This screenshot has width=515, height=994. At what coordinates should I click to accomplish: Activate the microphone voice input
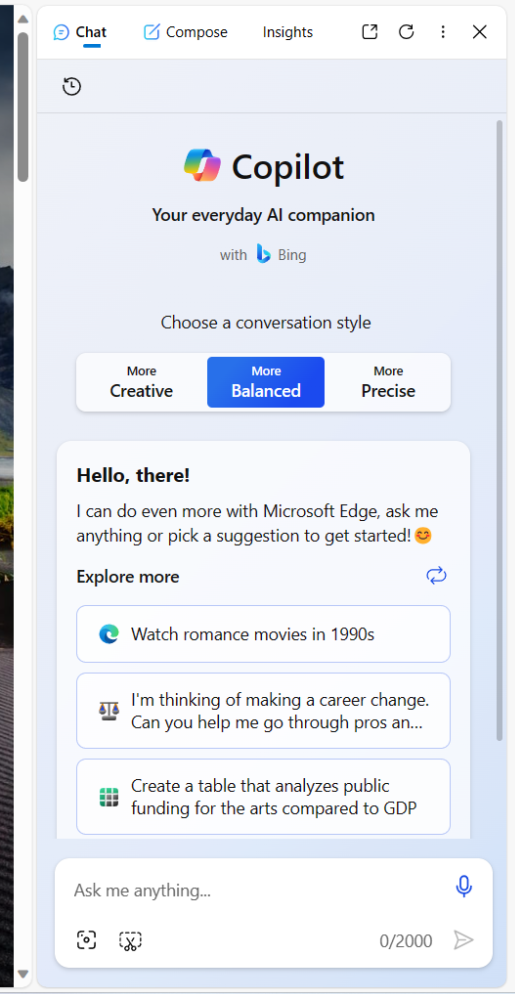point(464,886)
